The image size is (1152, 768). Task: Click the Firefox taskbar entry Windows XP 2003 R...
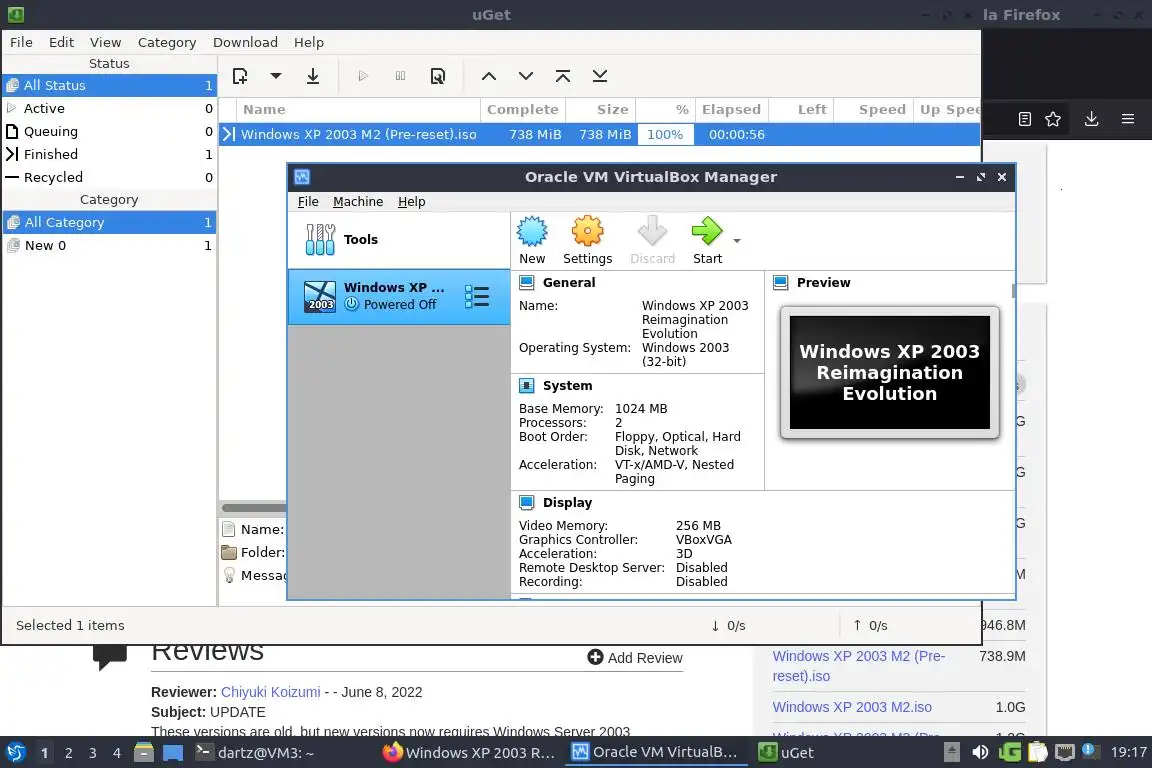point(469,753)
